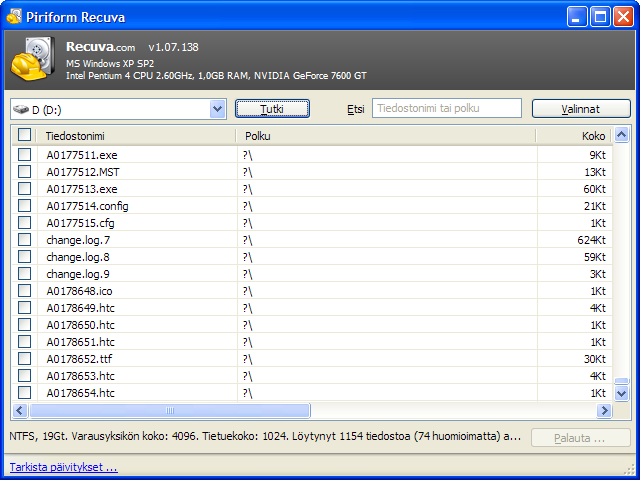Check the box for A0178653.htc
This screenshot has width=640, height=480.
click(x=24, y=376)
